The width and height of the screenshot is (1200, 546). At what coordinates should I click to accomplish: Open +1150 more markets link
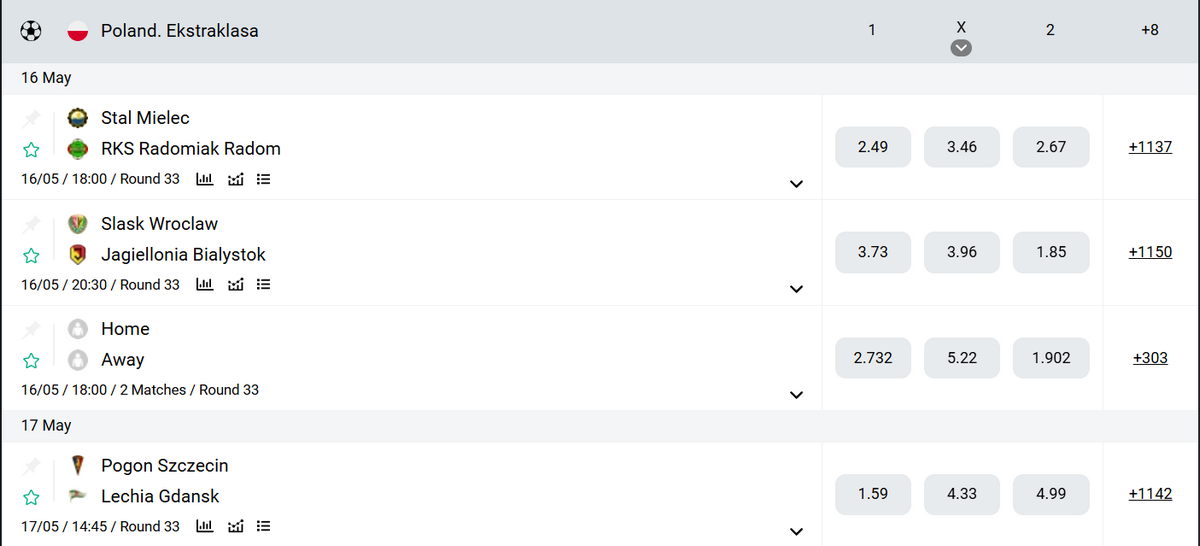point(1150,252)
